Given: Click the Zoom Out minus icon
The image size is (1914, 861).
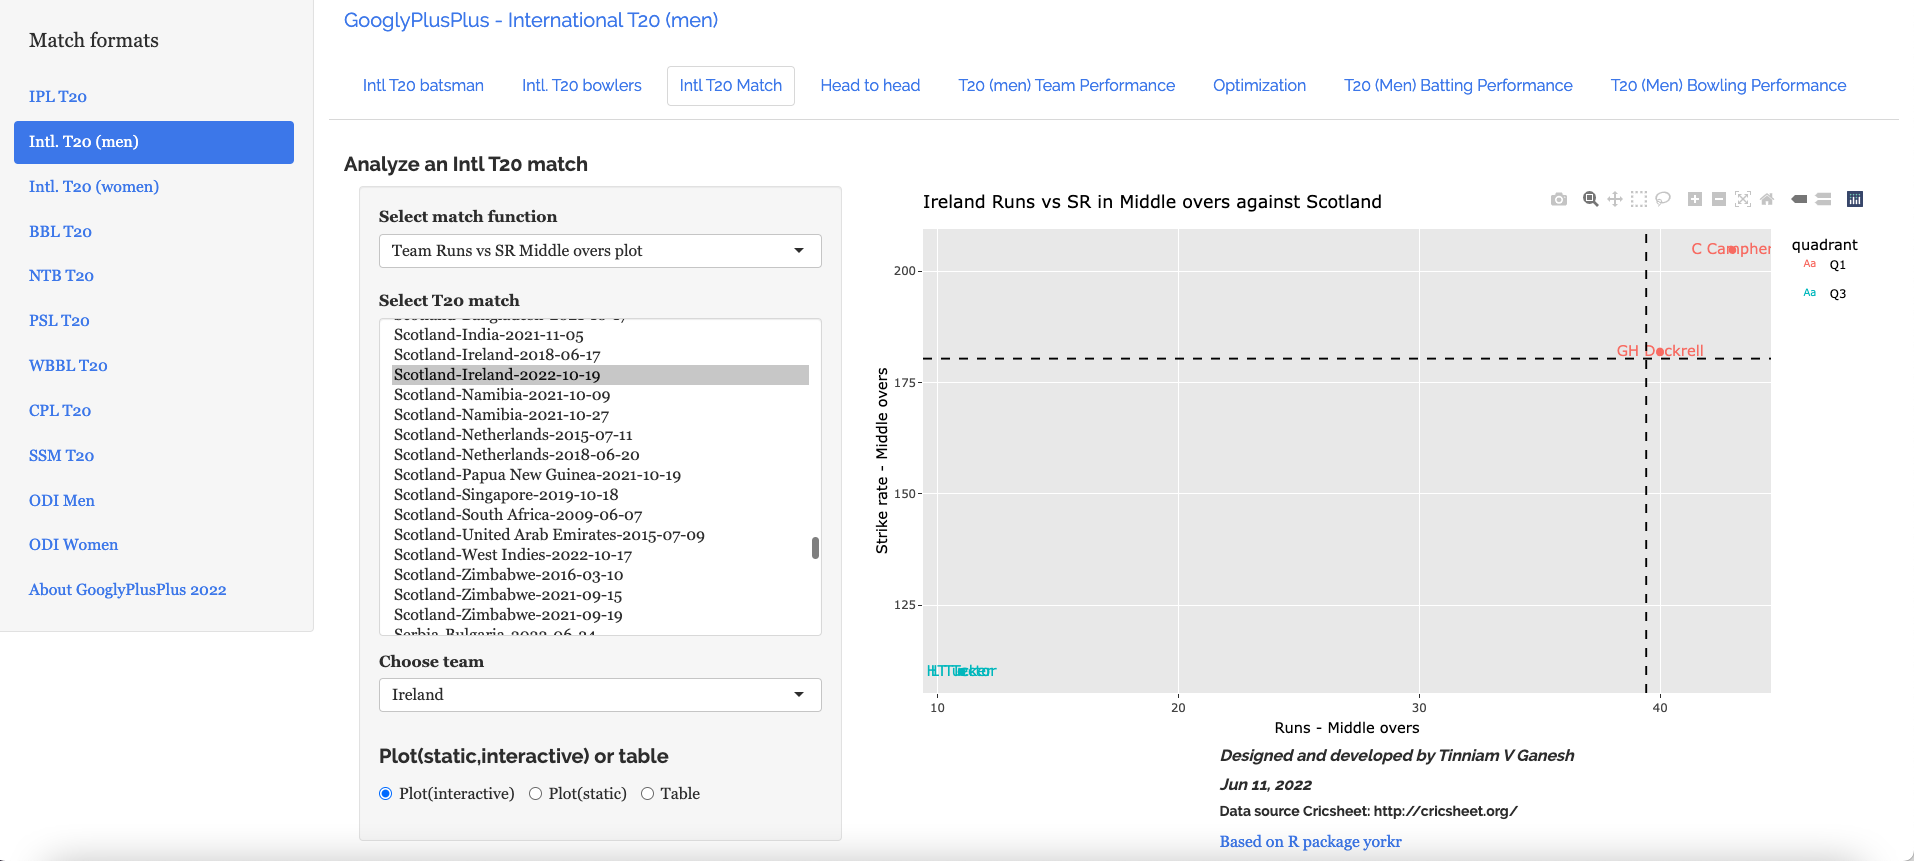Looking at the screenshot, I should point(1719,199).
